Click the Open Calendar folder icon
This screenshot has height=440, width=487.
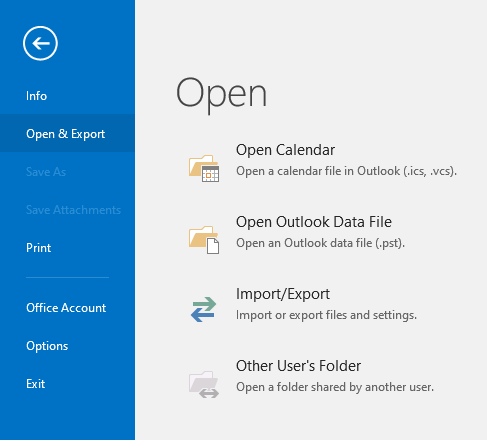coord(204,168)
